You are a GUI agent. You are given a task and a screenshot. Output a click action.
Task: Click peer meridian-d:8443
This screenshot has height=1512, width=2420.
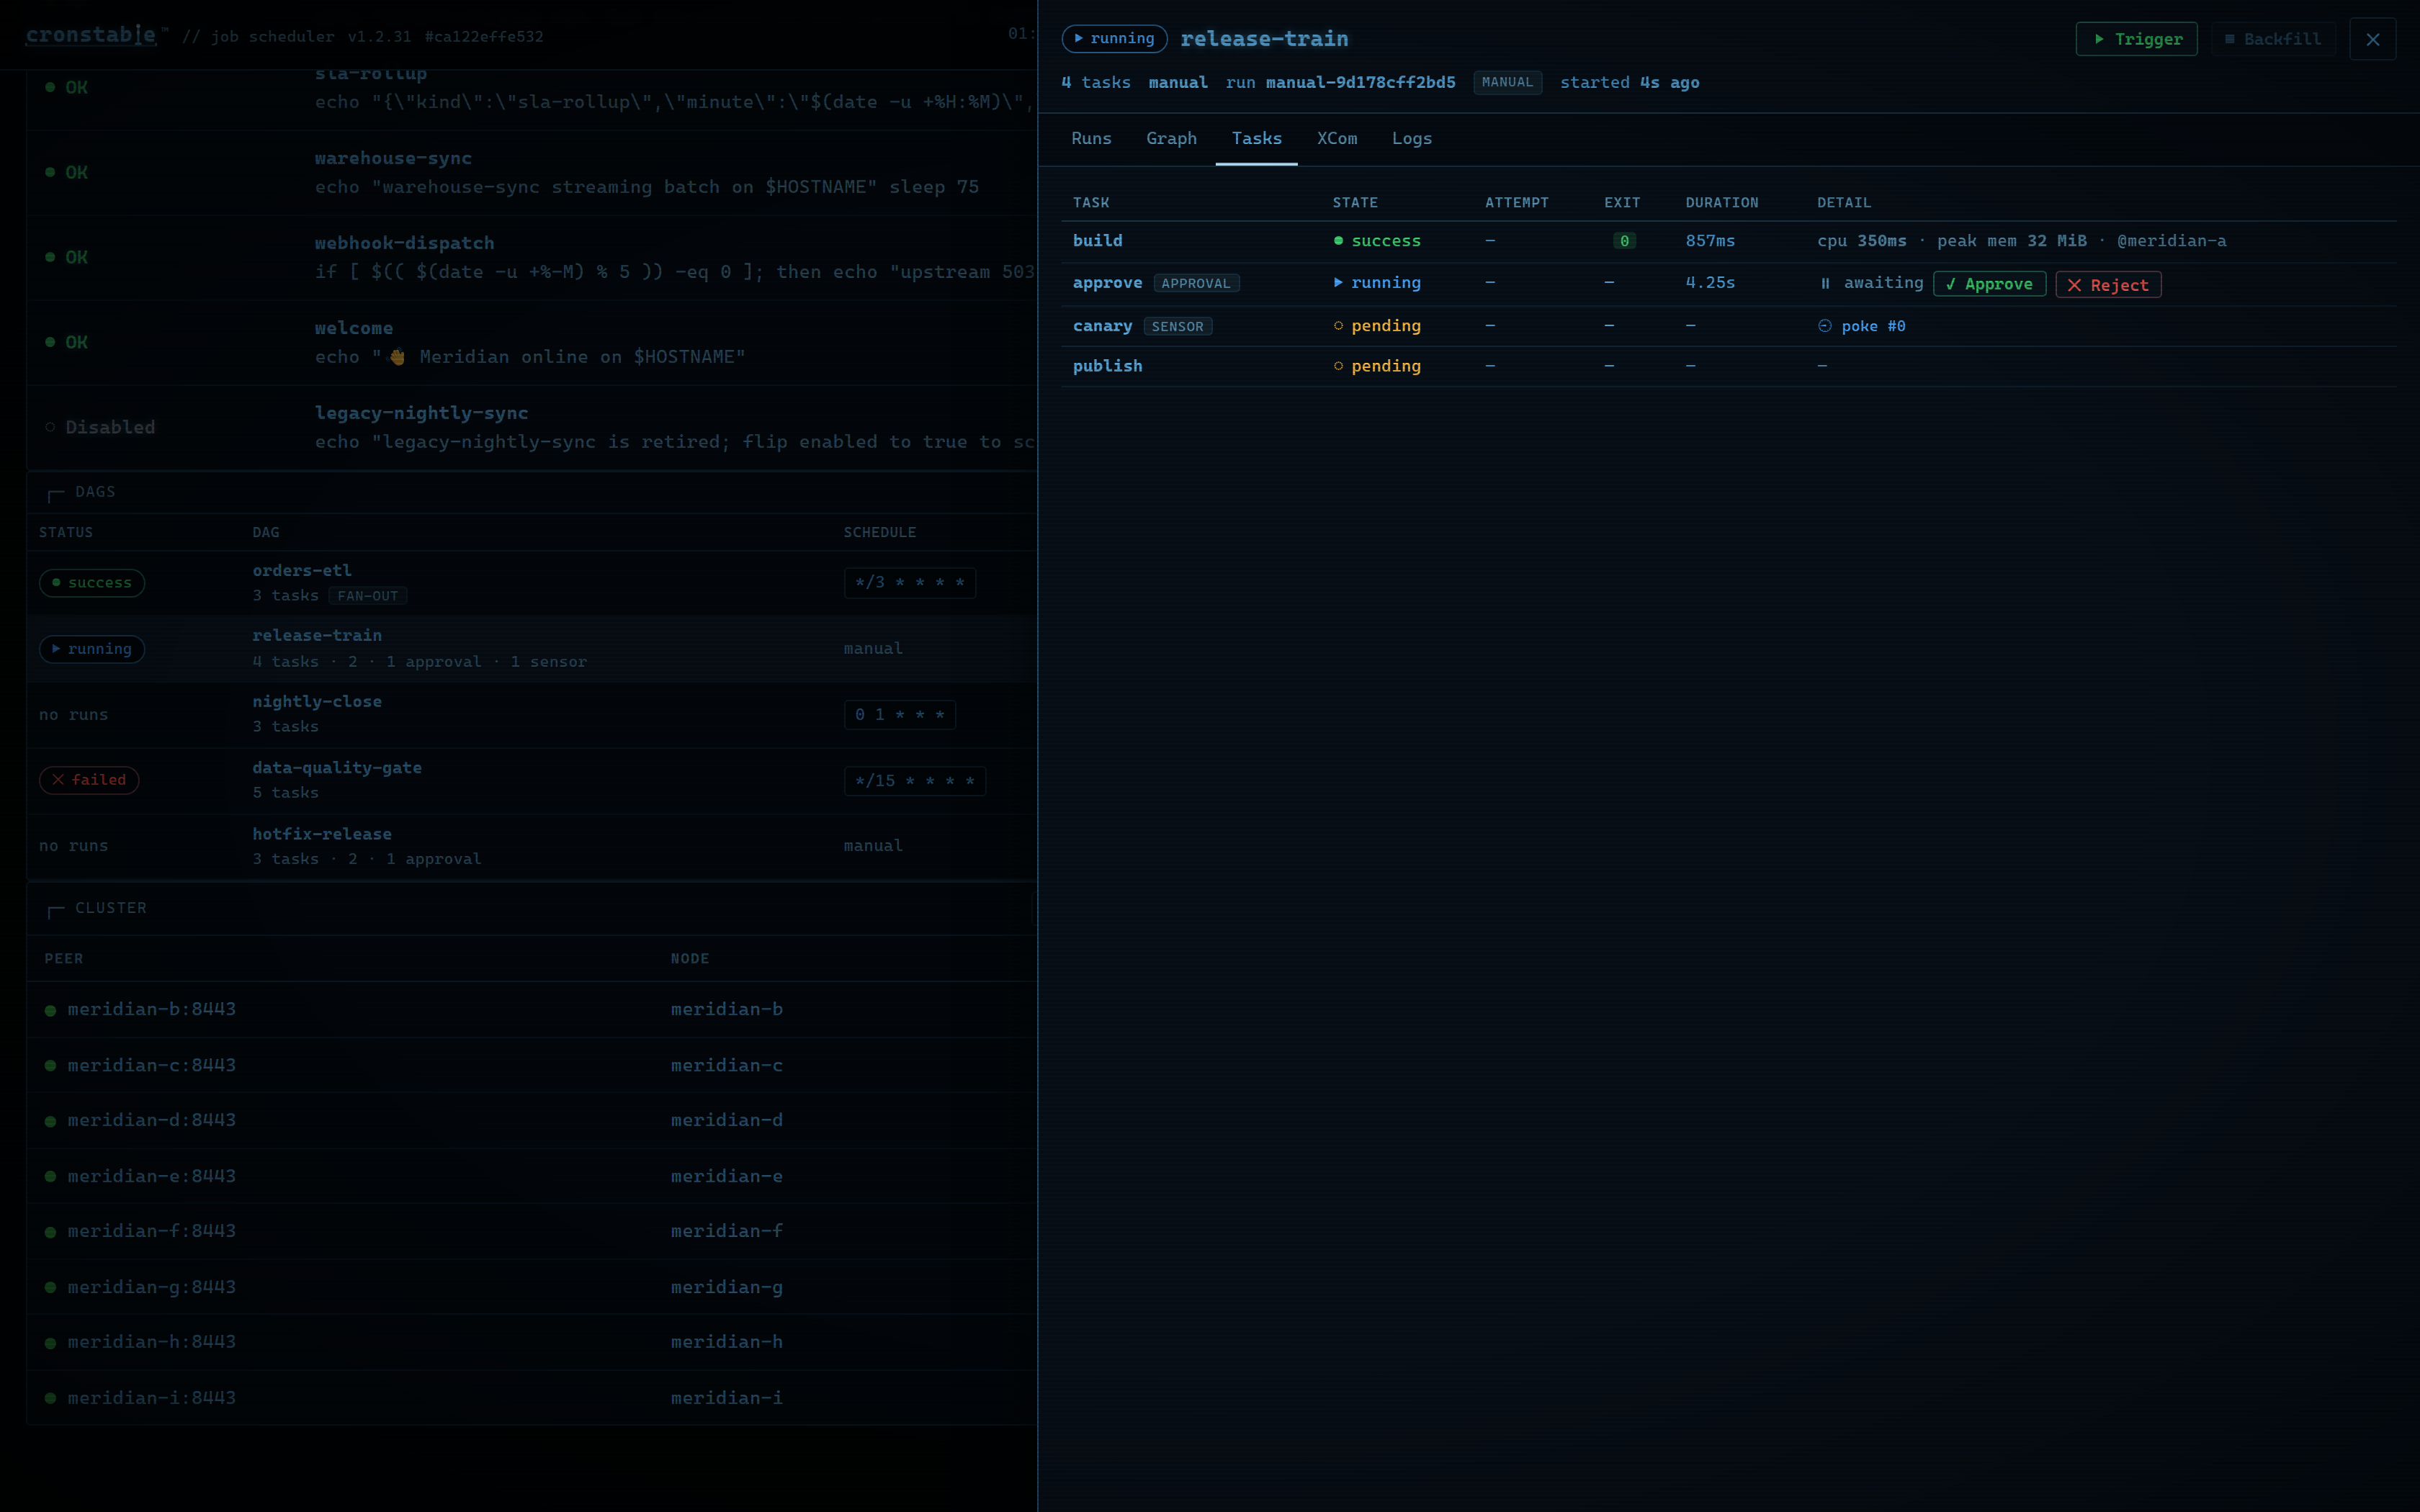pyautogui.click(x=152, y=1120)
